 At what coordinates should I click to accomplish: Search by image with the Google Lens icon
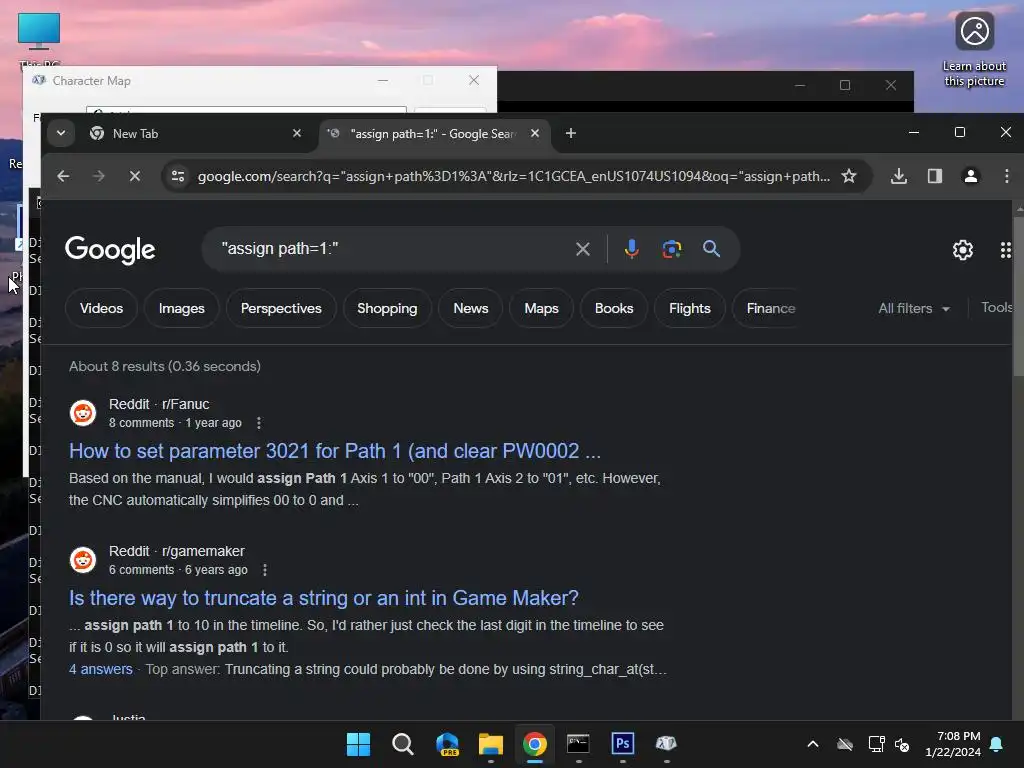671,249
